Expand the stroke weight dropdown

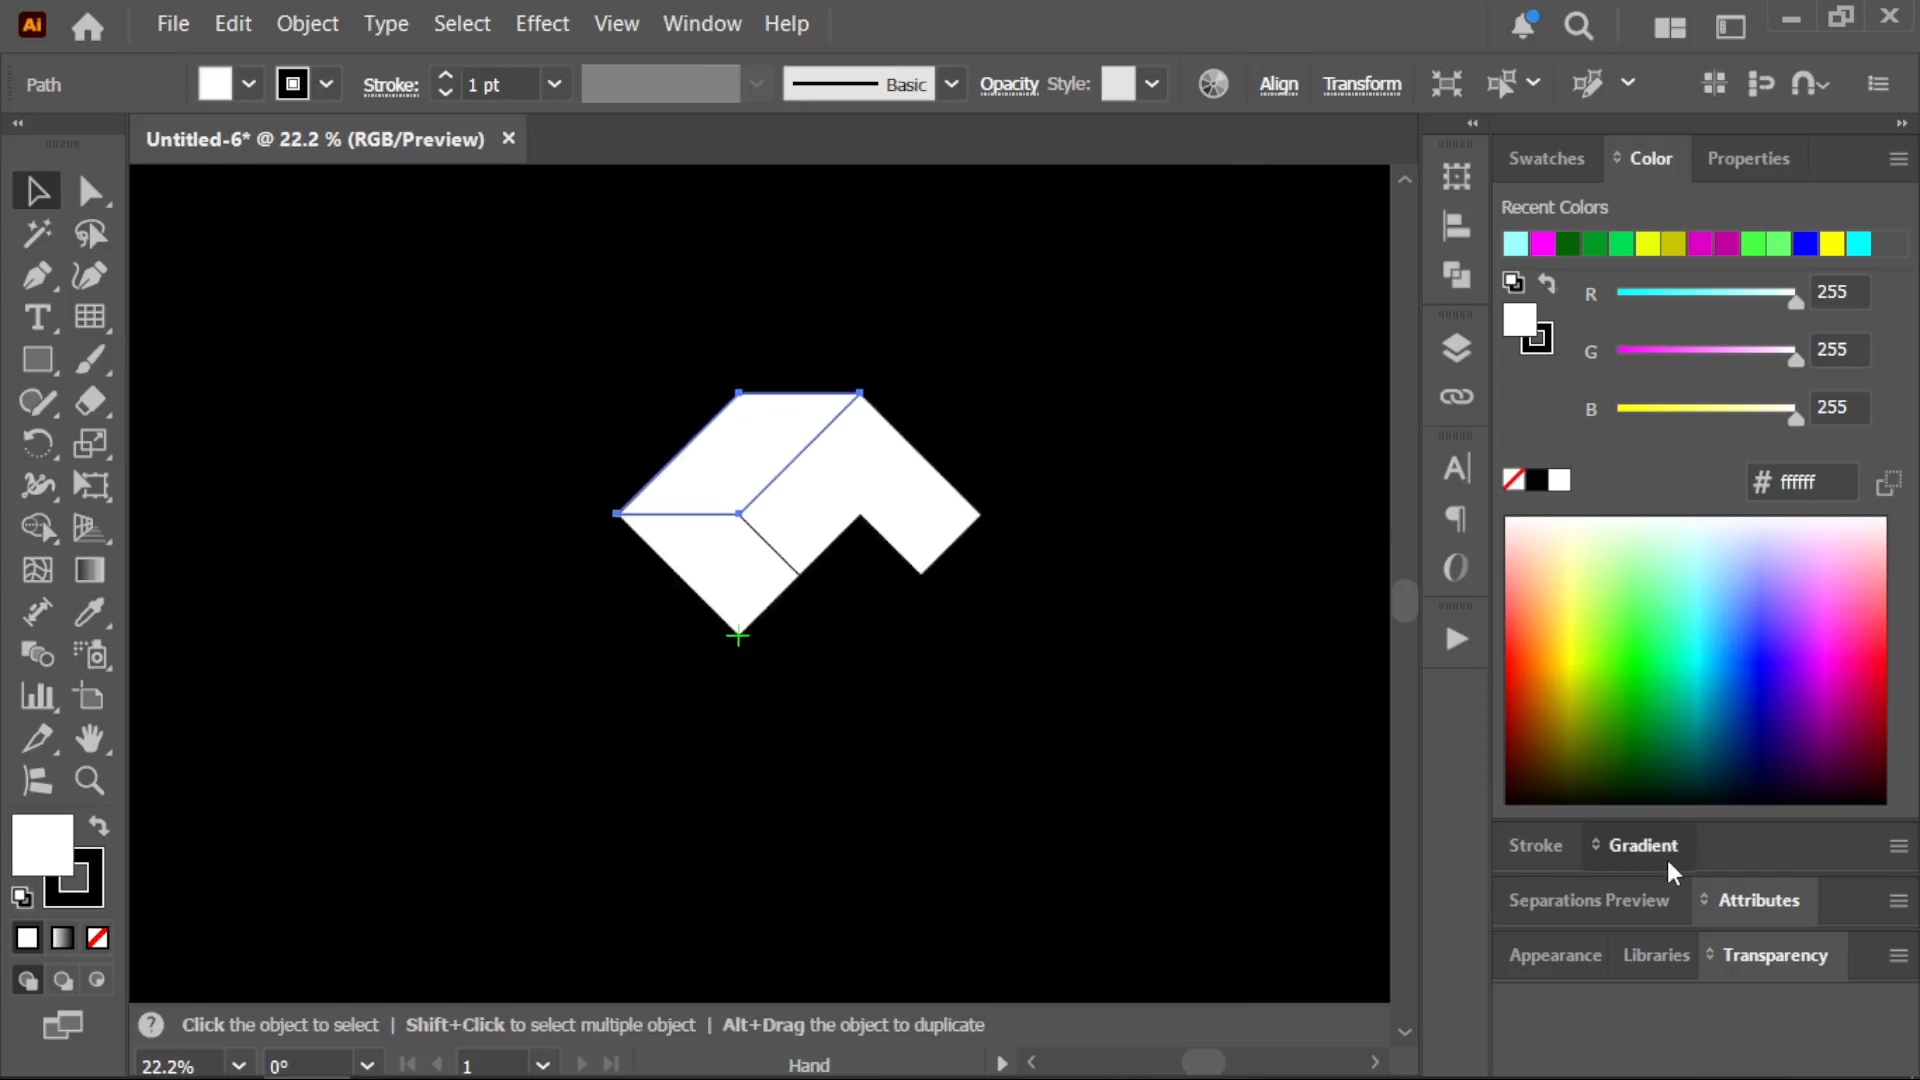(554, 84)
